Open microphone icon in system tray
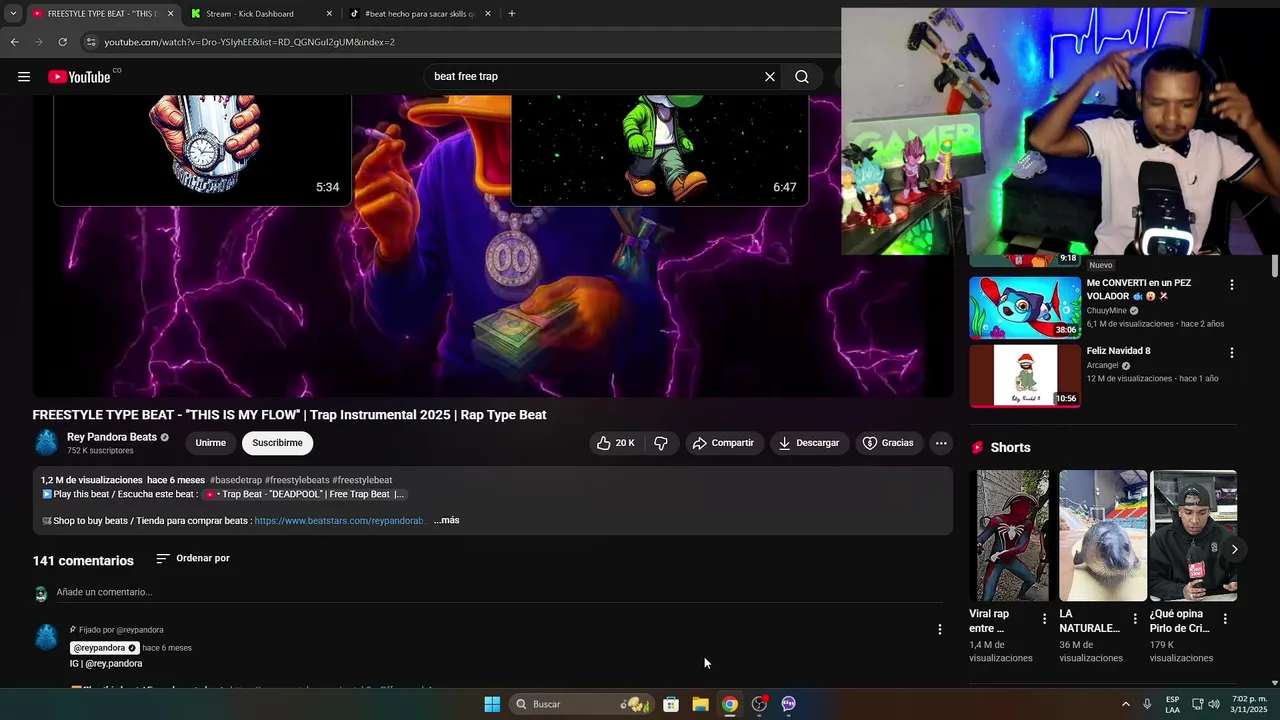 coord(1147,704)
